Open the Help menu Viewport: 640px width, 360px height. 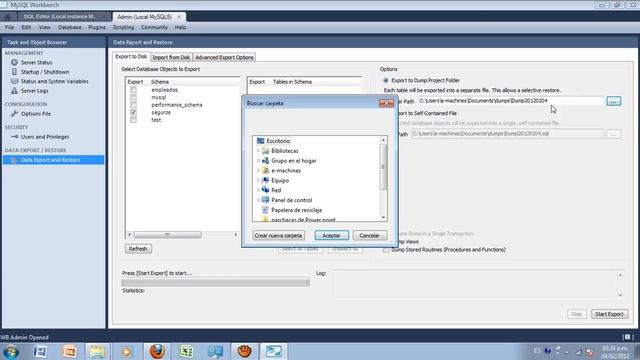[x=180, y=27]
